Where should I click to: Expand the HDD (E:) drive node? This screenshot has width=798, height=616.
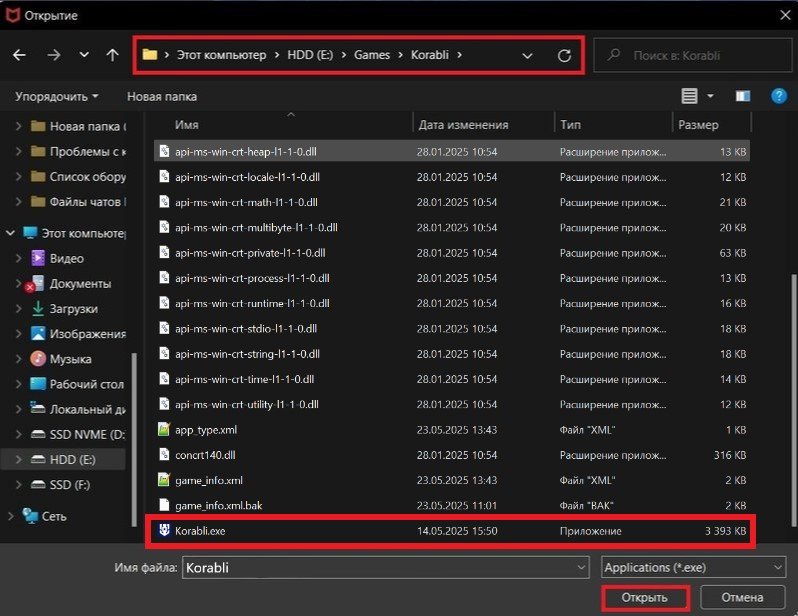(x=18, y=460)
